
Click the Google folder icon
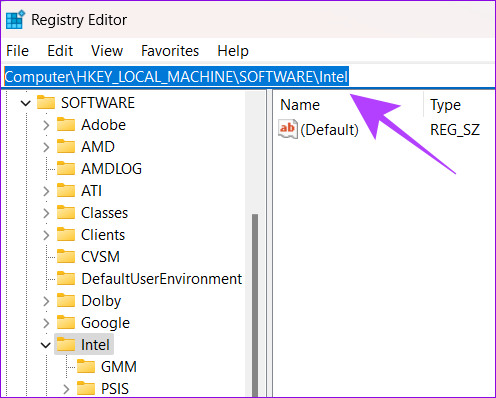point(66,322)
